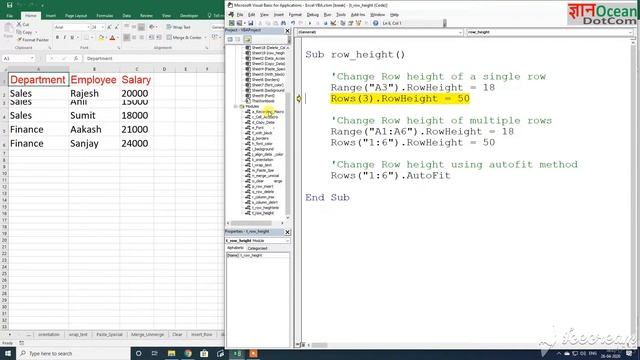The height and width of the screenshot is (360, 640).
Task: Click Toggle Folders icon in Project panel
Action: click(247, 40)
